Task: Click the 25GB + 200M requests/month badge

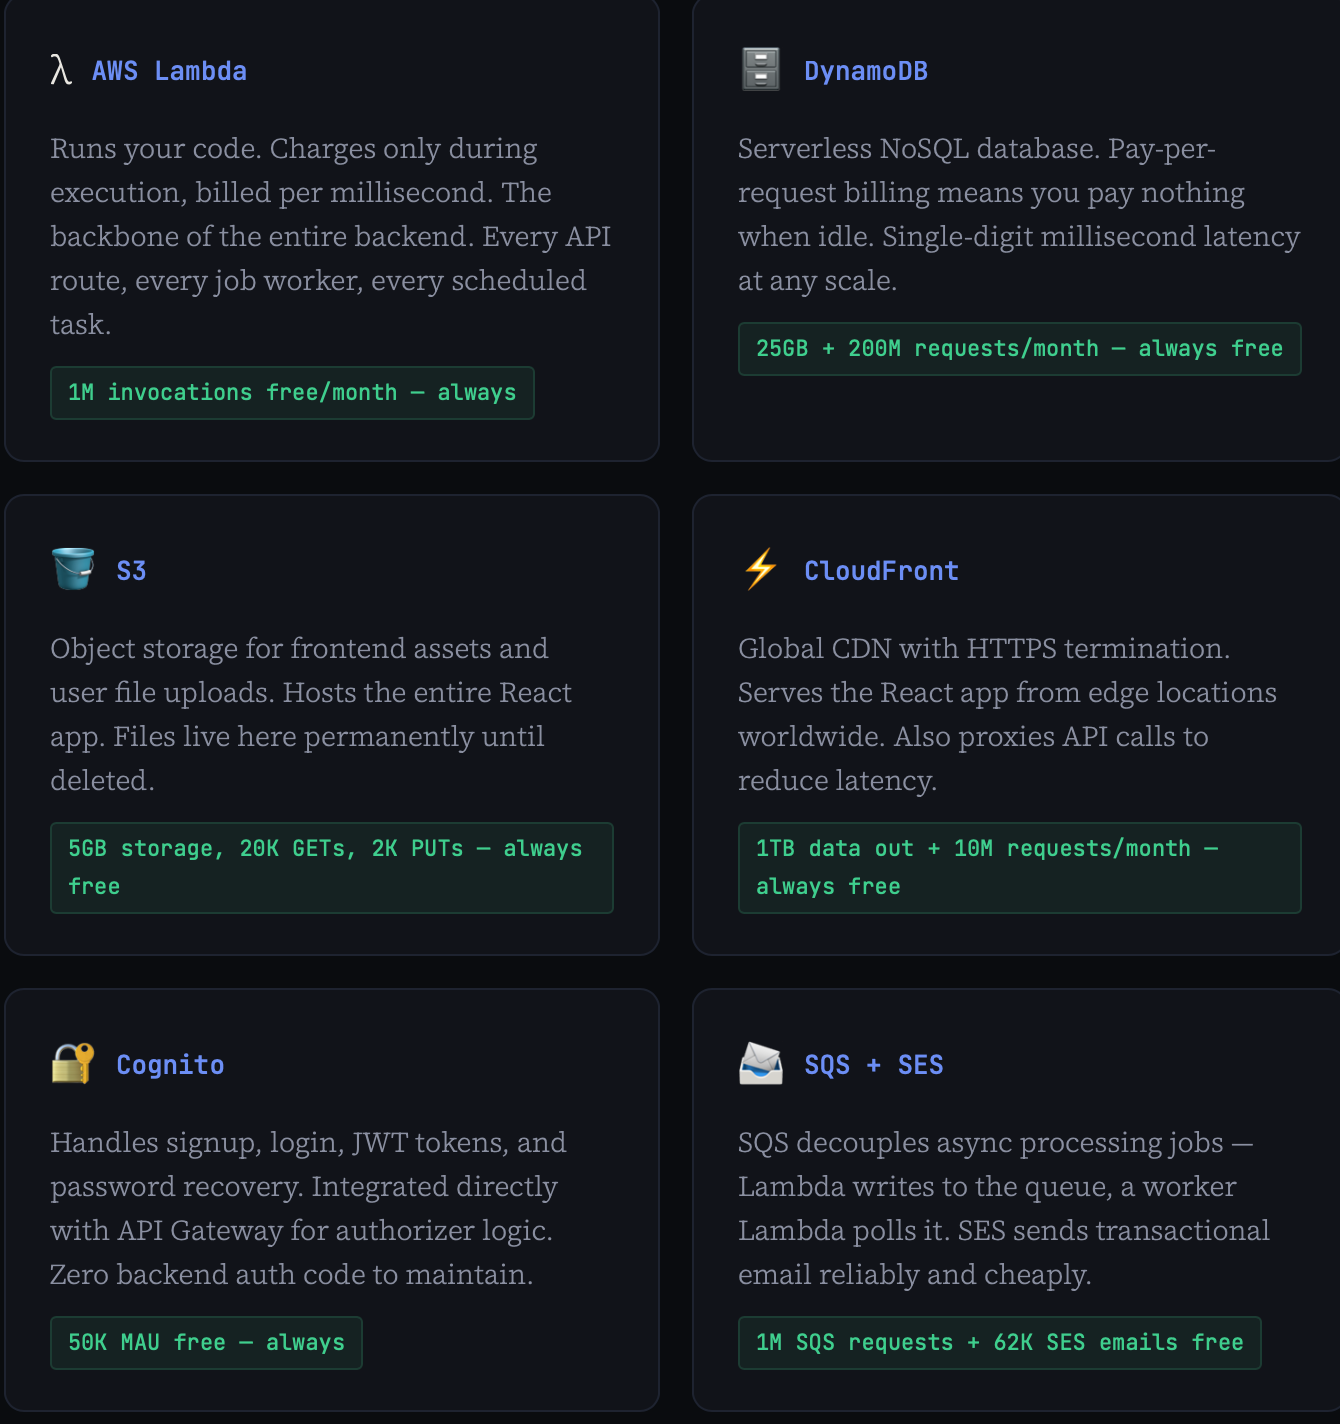Action: coord(1019,349)
